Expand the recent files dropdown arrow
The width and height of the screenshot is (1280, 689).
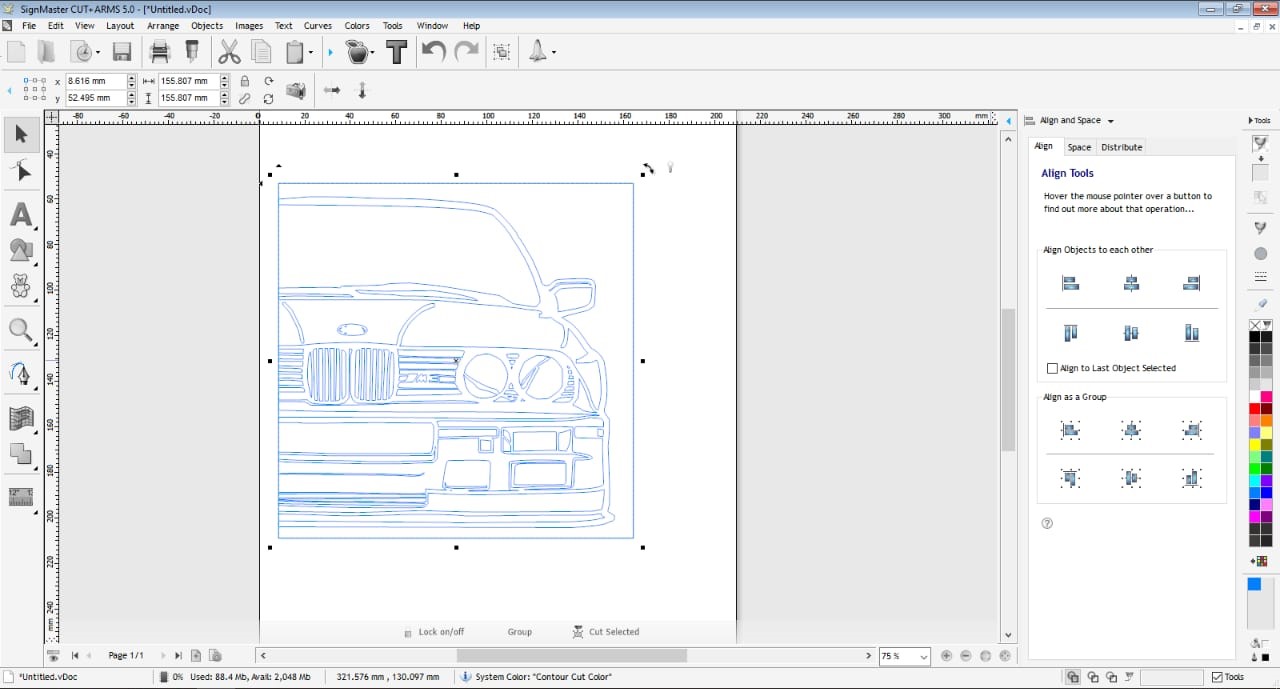[x=97, y=52]
